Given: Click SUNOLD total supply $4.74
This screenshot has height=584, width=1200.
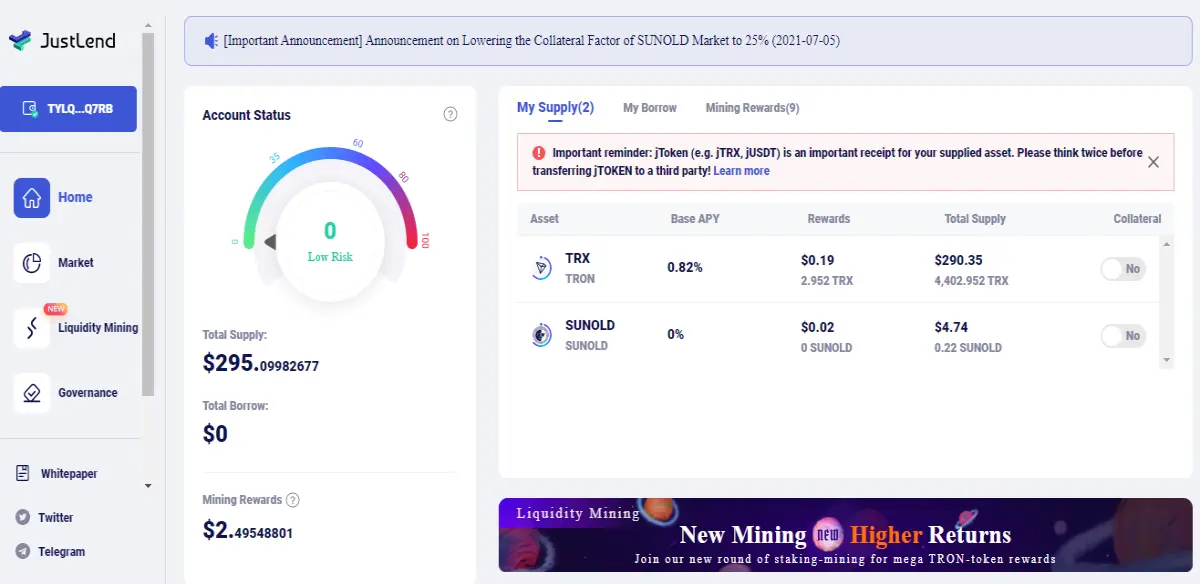Looking at the screenshot, I should pos(951,327).
